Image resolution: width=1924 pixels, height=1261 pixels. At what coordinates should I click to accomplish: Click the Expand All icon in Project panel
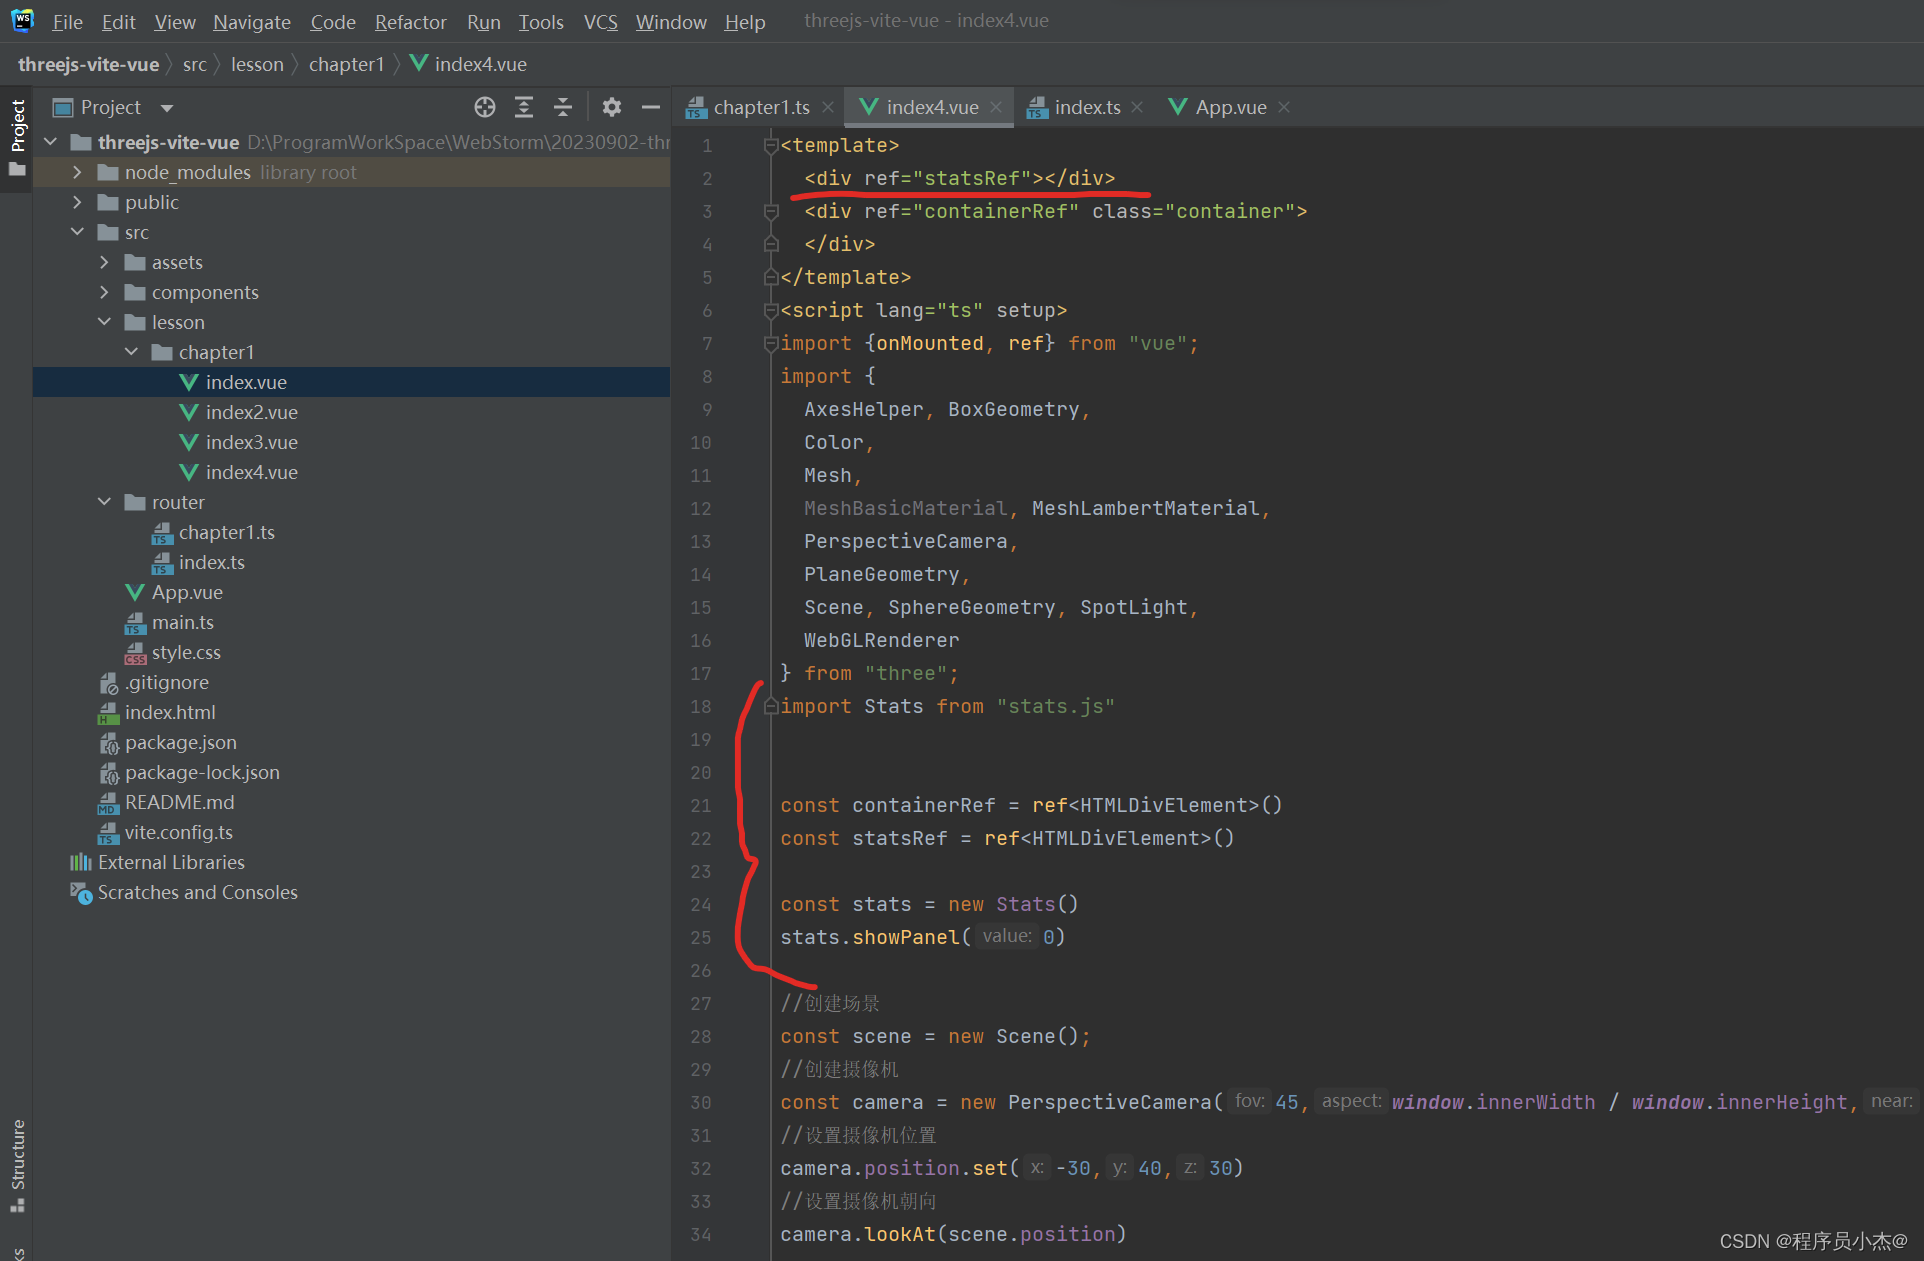point(524,107)
